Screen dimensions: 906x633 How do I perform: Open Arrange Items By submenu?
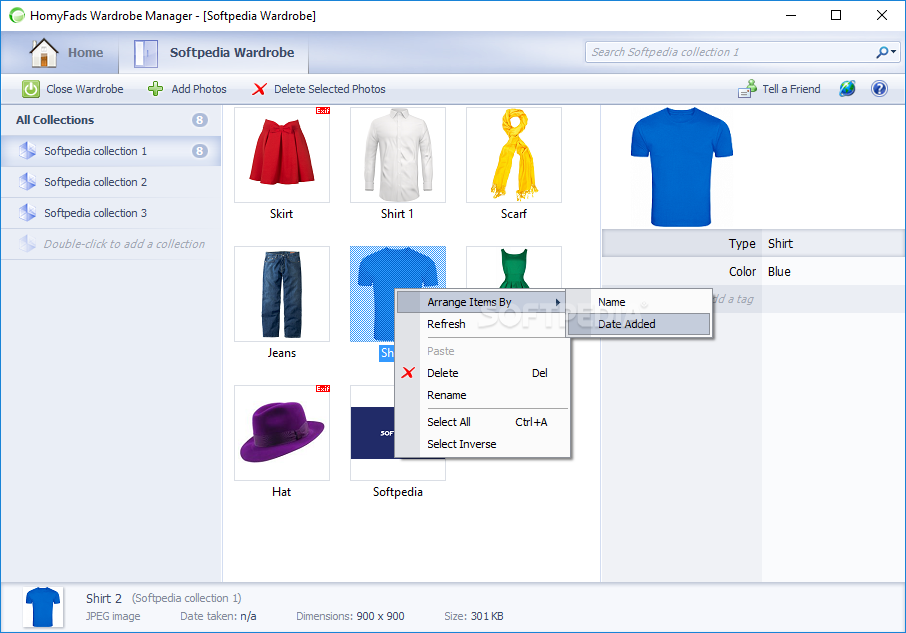(481, 302)
